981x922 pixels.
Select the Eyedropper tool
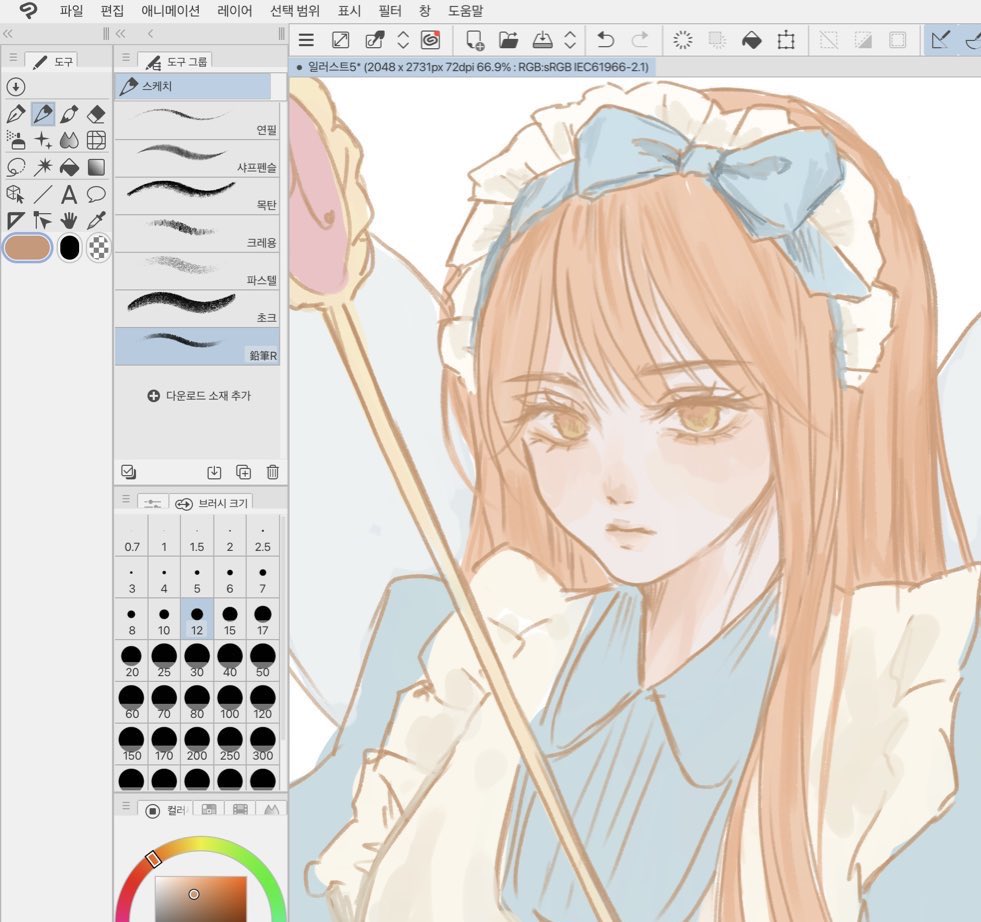tap(96, 220)
